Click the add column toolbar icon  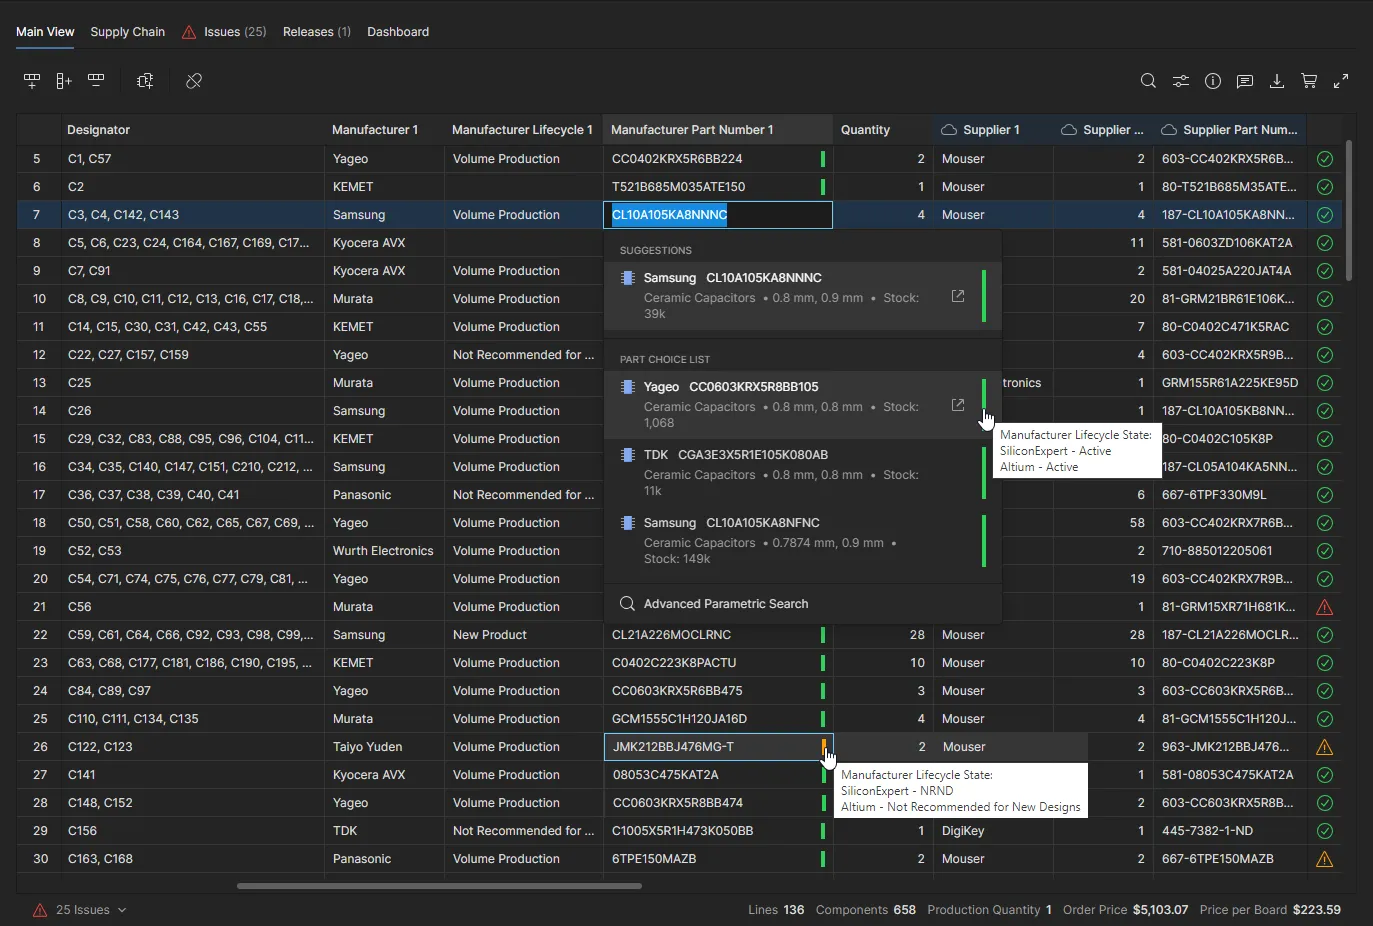64,81
